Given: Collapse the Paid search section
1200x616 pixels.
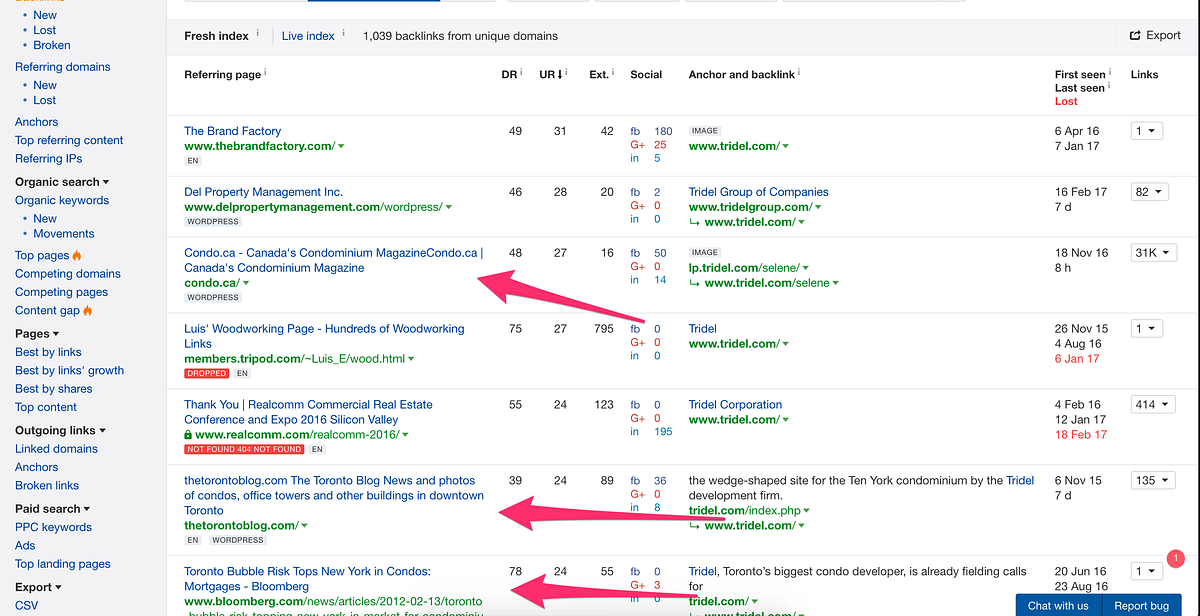Looking at the screenshot, I should point(54,509).
